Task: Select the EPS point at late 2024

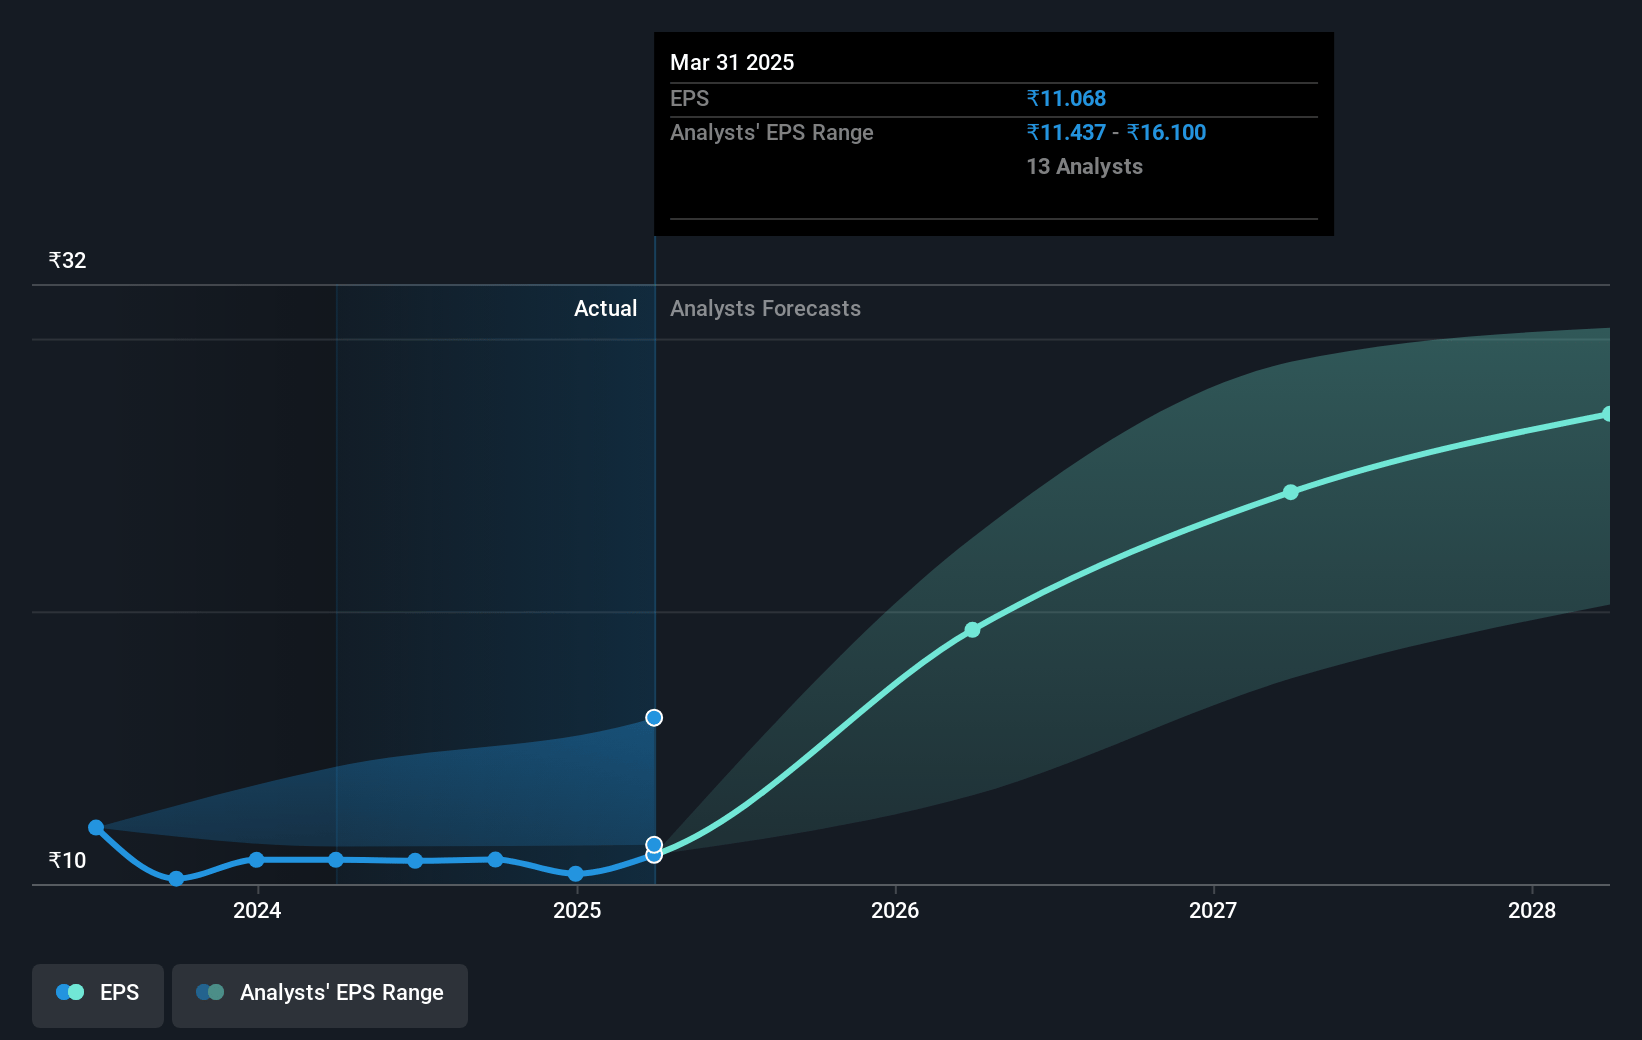Action: [495, 859]
